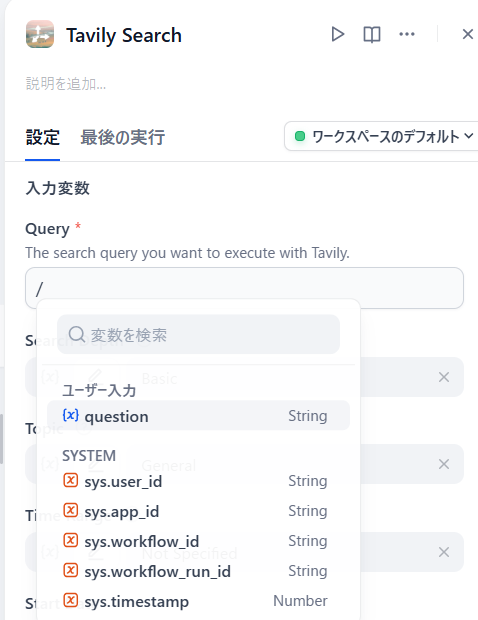478x620 pixels.
Task: Clear the Time Range Not Specified value
Action: tap(444, 552)
